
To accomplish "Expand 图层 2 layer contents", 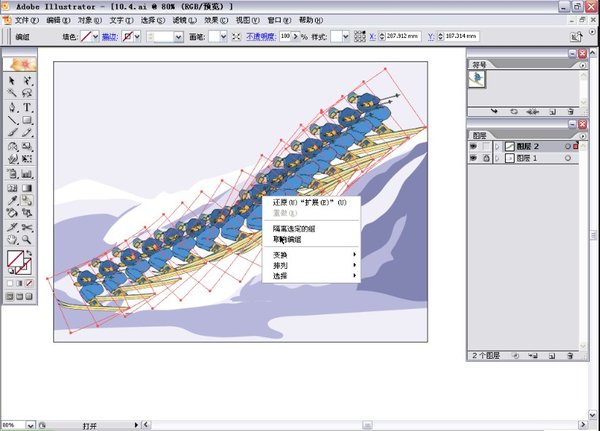I will tap(497, 146).
